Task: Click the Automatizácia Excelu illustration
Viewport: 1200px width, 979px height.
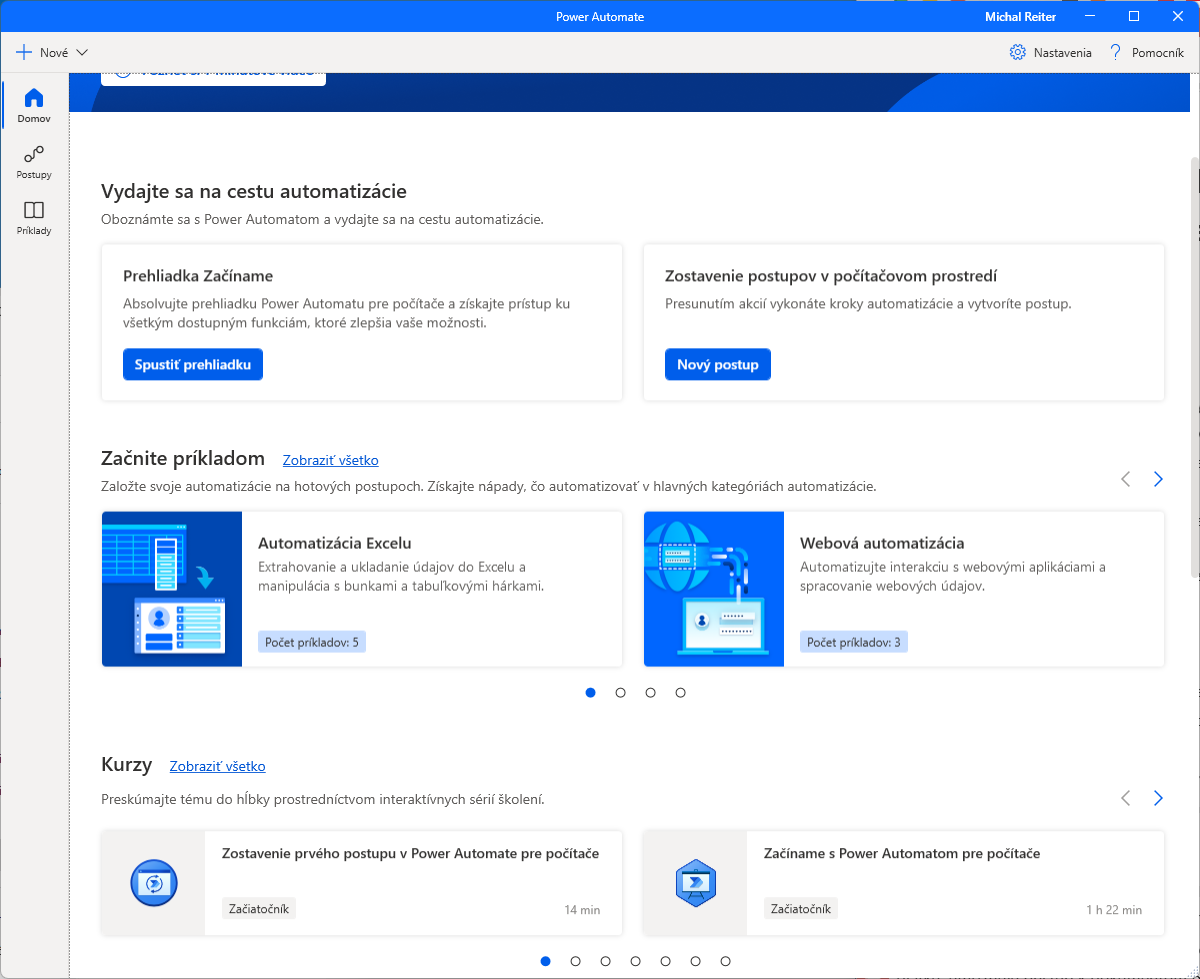Action: point(172,589)
